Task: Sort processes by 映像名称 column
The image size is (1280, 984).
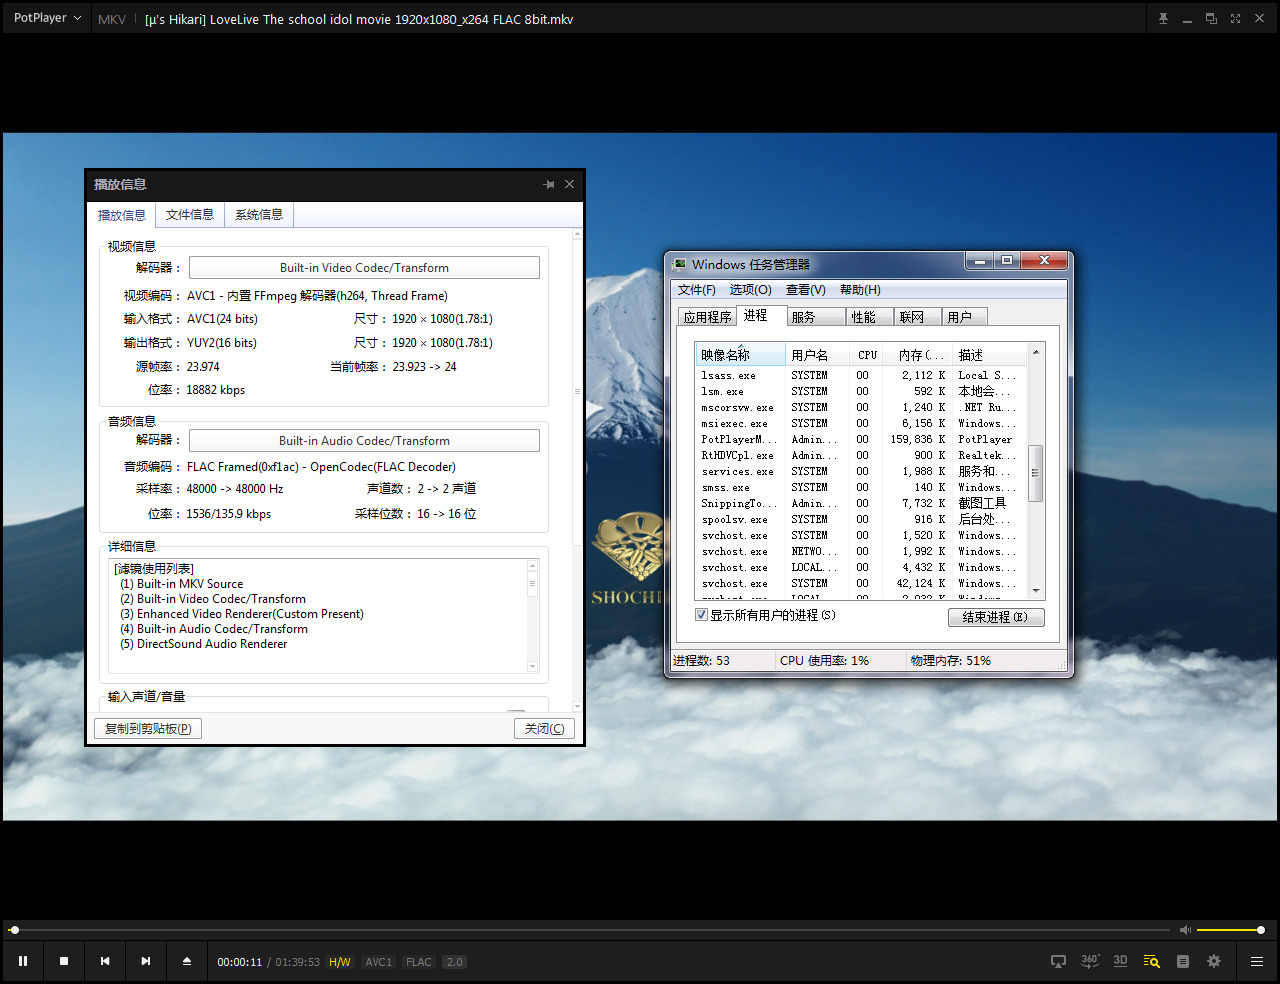Action: coord(740,355)
